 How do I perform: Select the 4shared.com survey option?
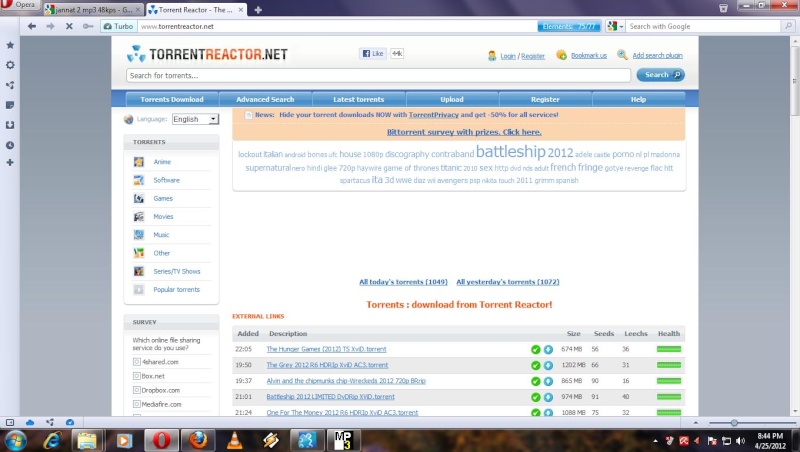pos(137,362)
